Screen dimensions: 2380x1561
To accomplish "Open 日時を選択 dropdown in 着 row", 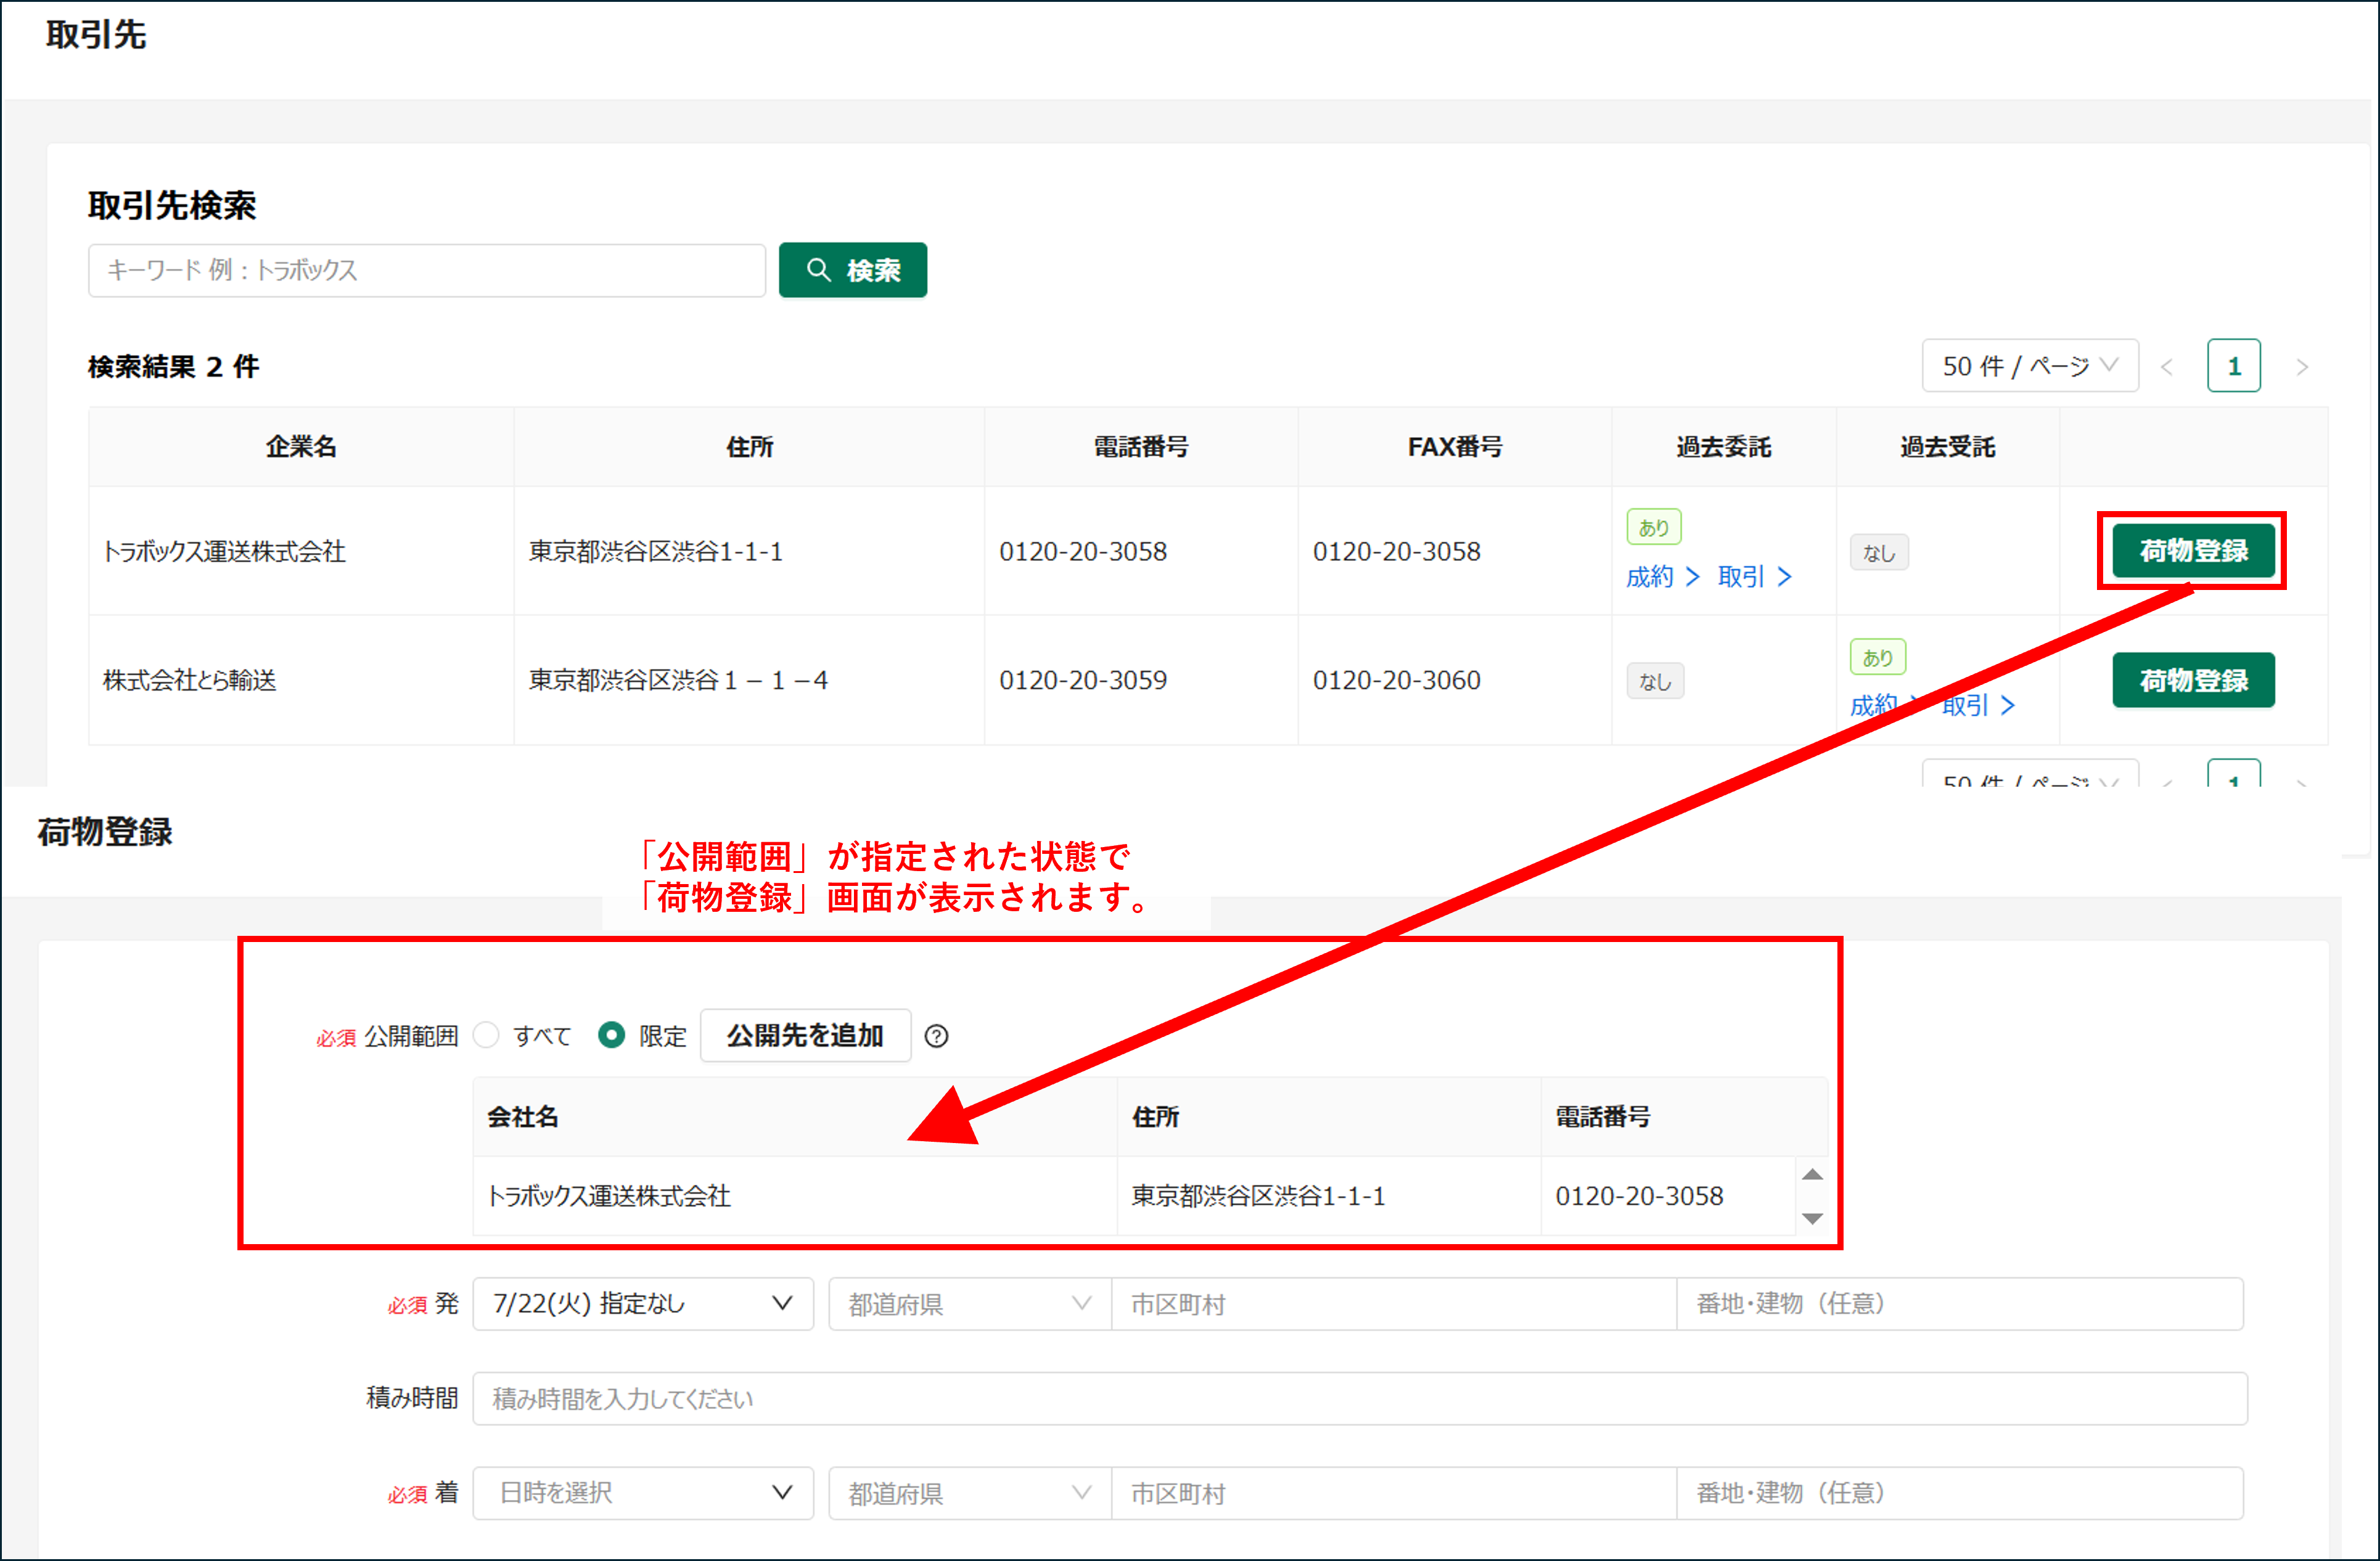I will pos(643,1493).
